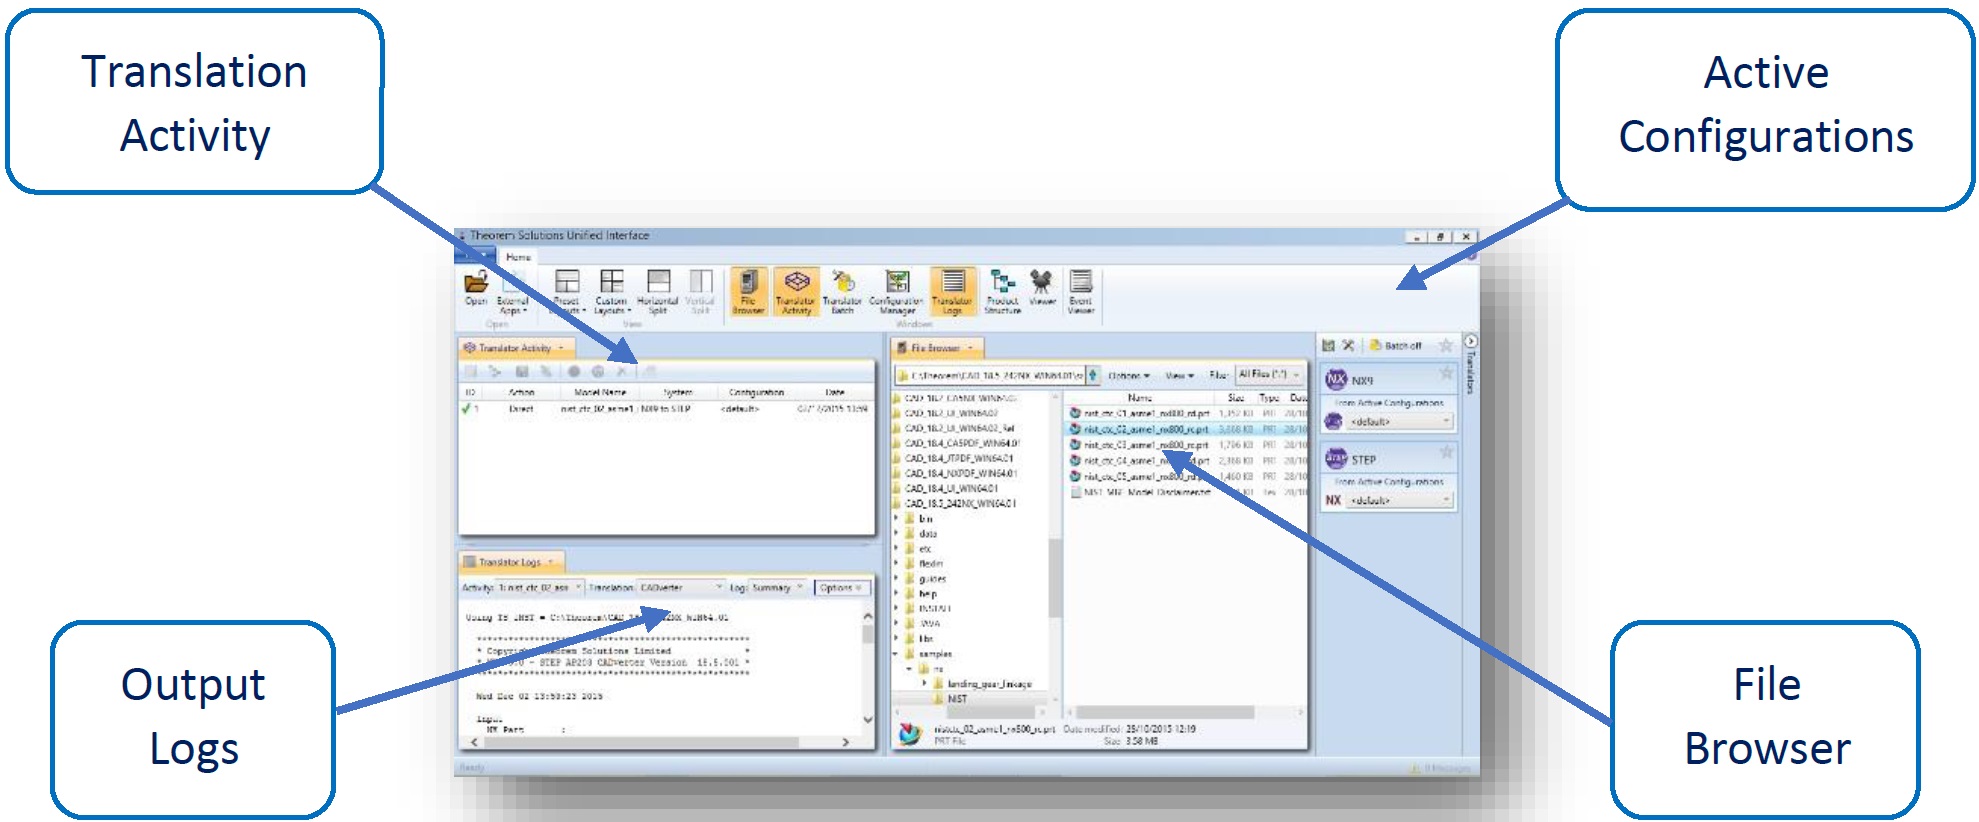Apply the Horizontal Split layout

[658, 290]
